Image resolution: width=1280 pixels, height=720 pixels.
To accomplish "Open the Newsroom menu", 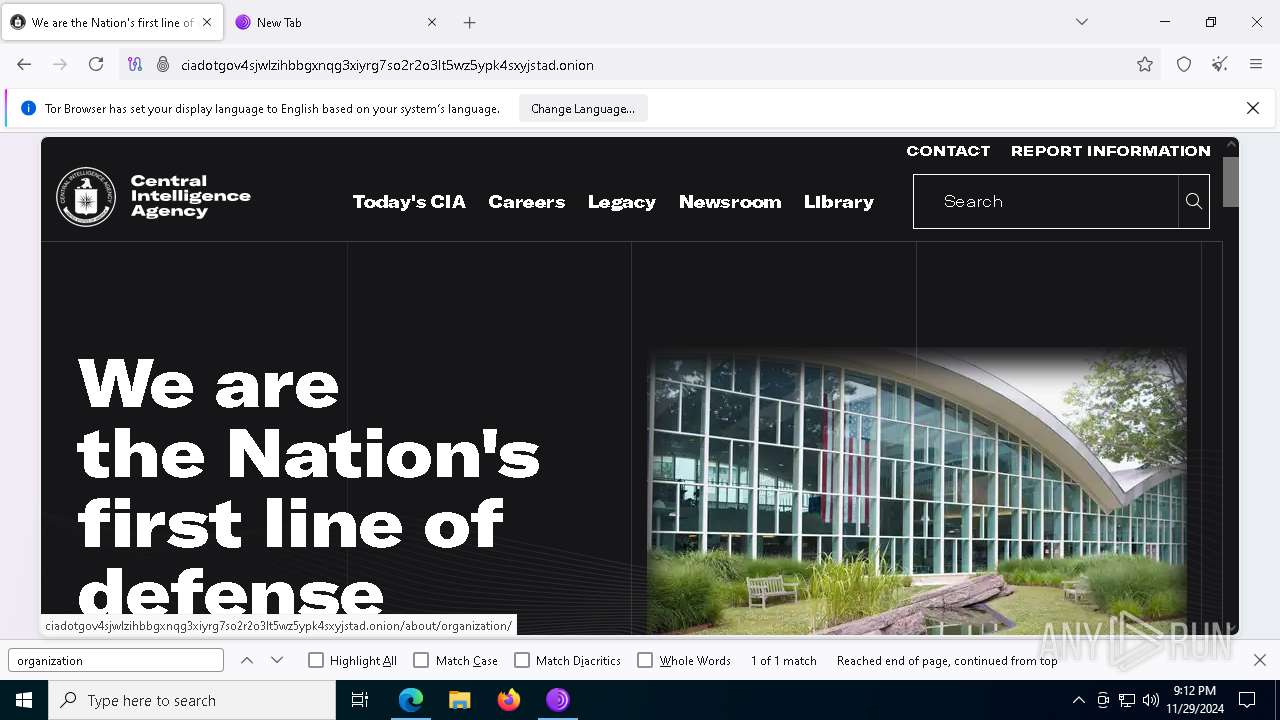I will click(x=730, y=202).
